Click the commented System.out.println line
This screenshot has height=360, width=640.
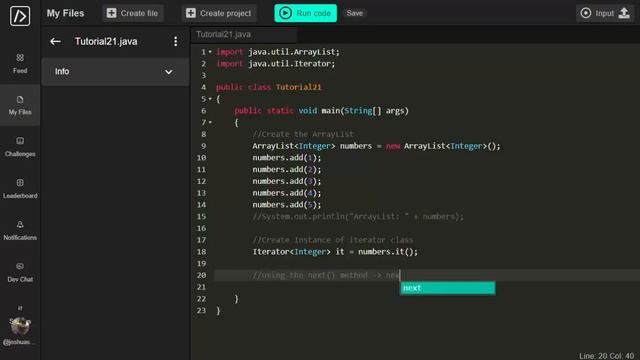click(358, 217)
